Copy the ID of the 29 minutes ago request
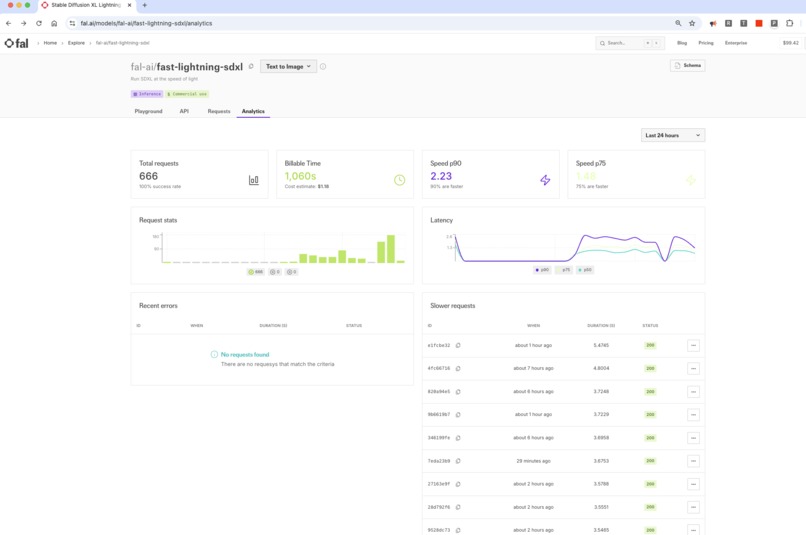The width and height of the screenshot is (806, 535). tap(458, 461)
